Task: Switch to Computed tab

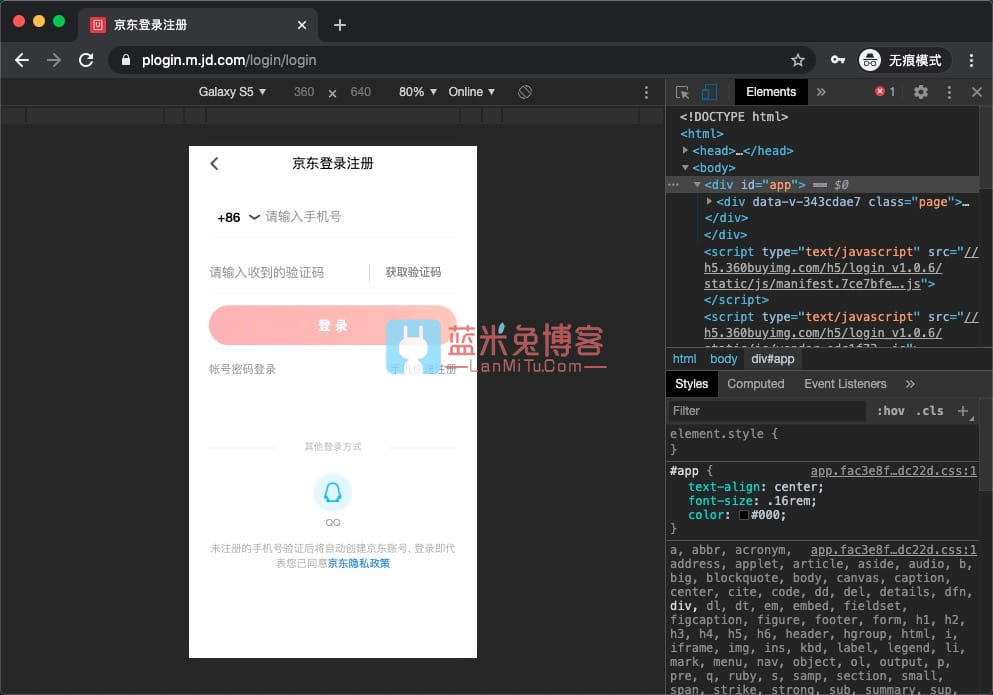Action: click(756, 384)
